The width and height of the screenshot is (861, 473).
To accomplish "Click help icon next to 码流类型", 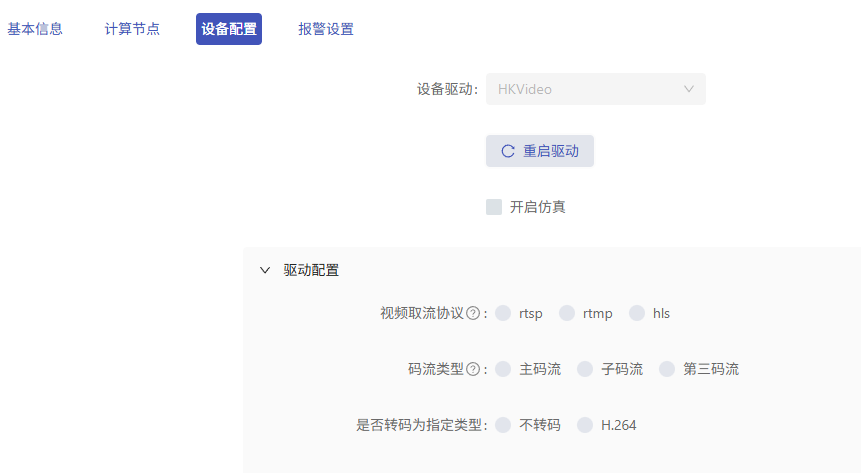I will (x=473, y=369).
